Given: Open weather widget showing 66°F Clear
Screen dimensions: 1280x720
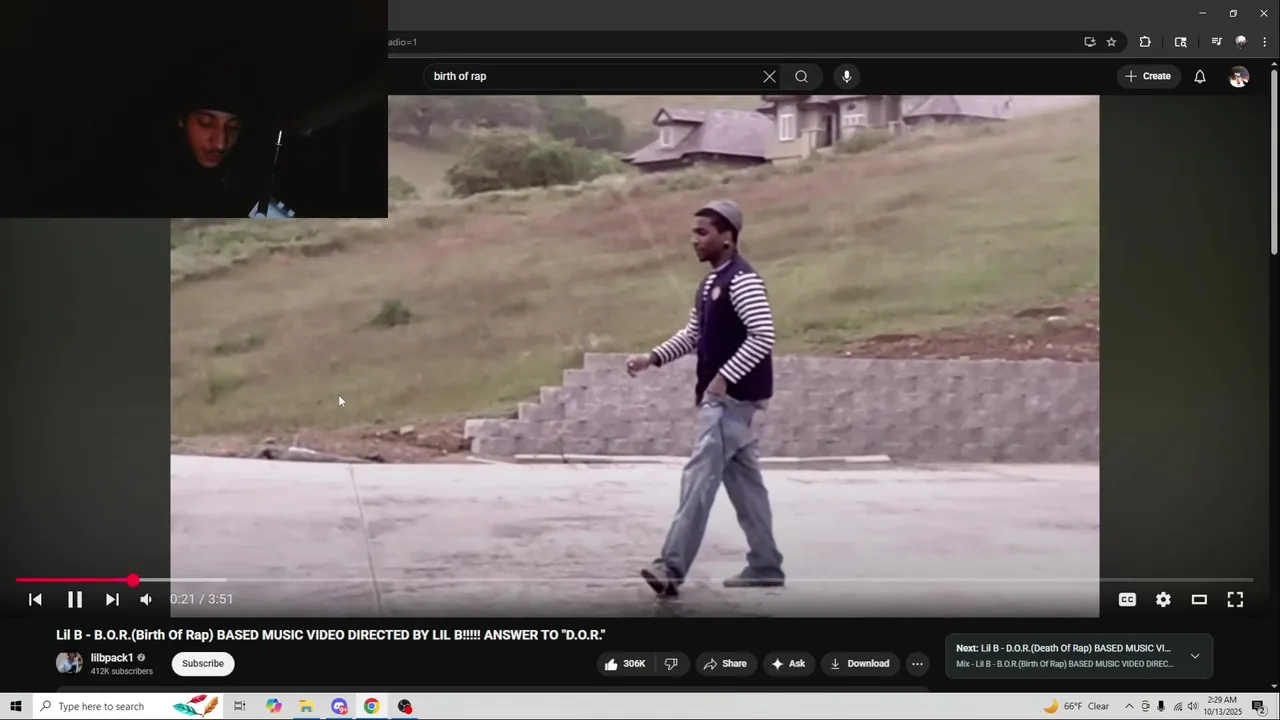Looking at the screenshot, I should [x=1076, y=706].
